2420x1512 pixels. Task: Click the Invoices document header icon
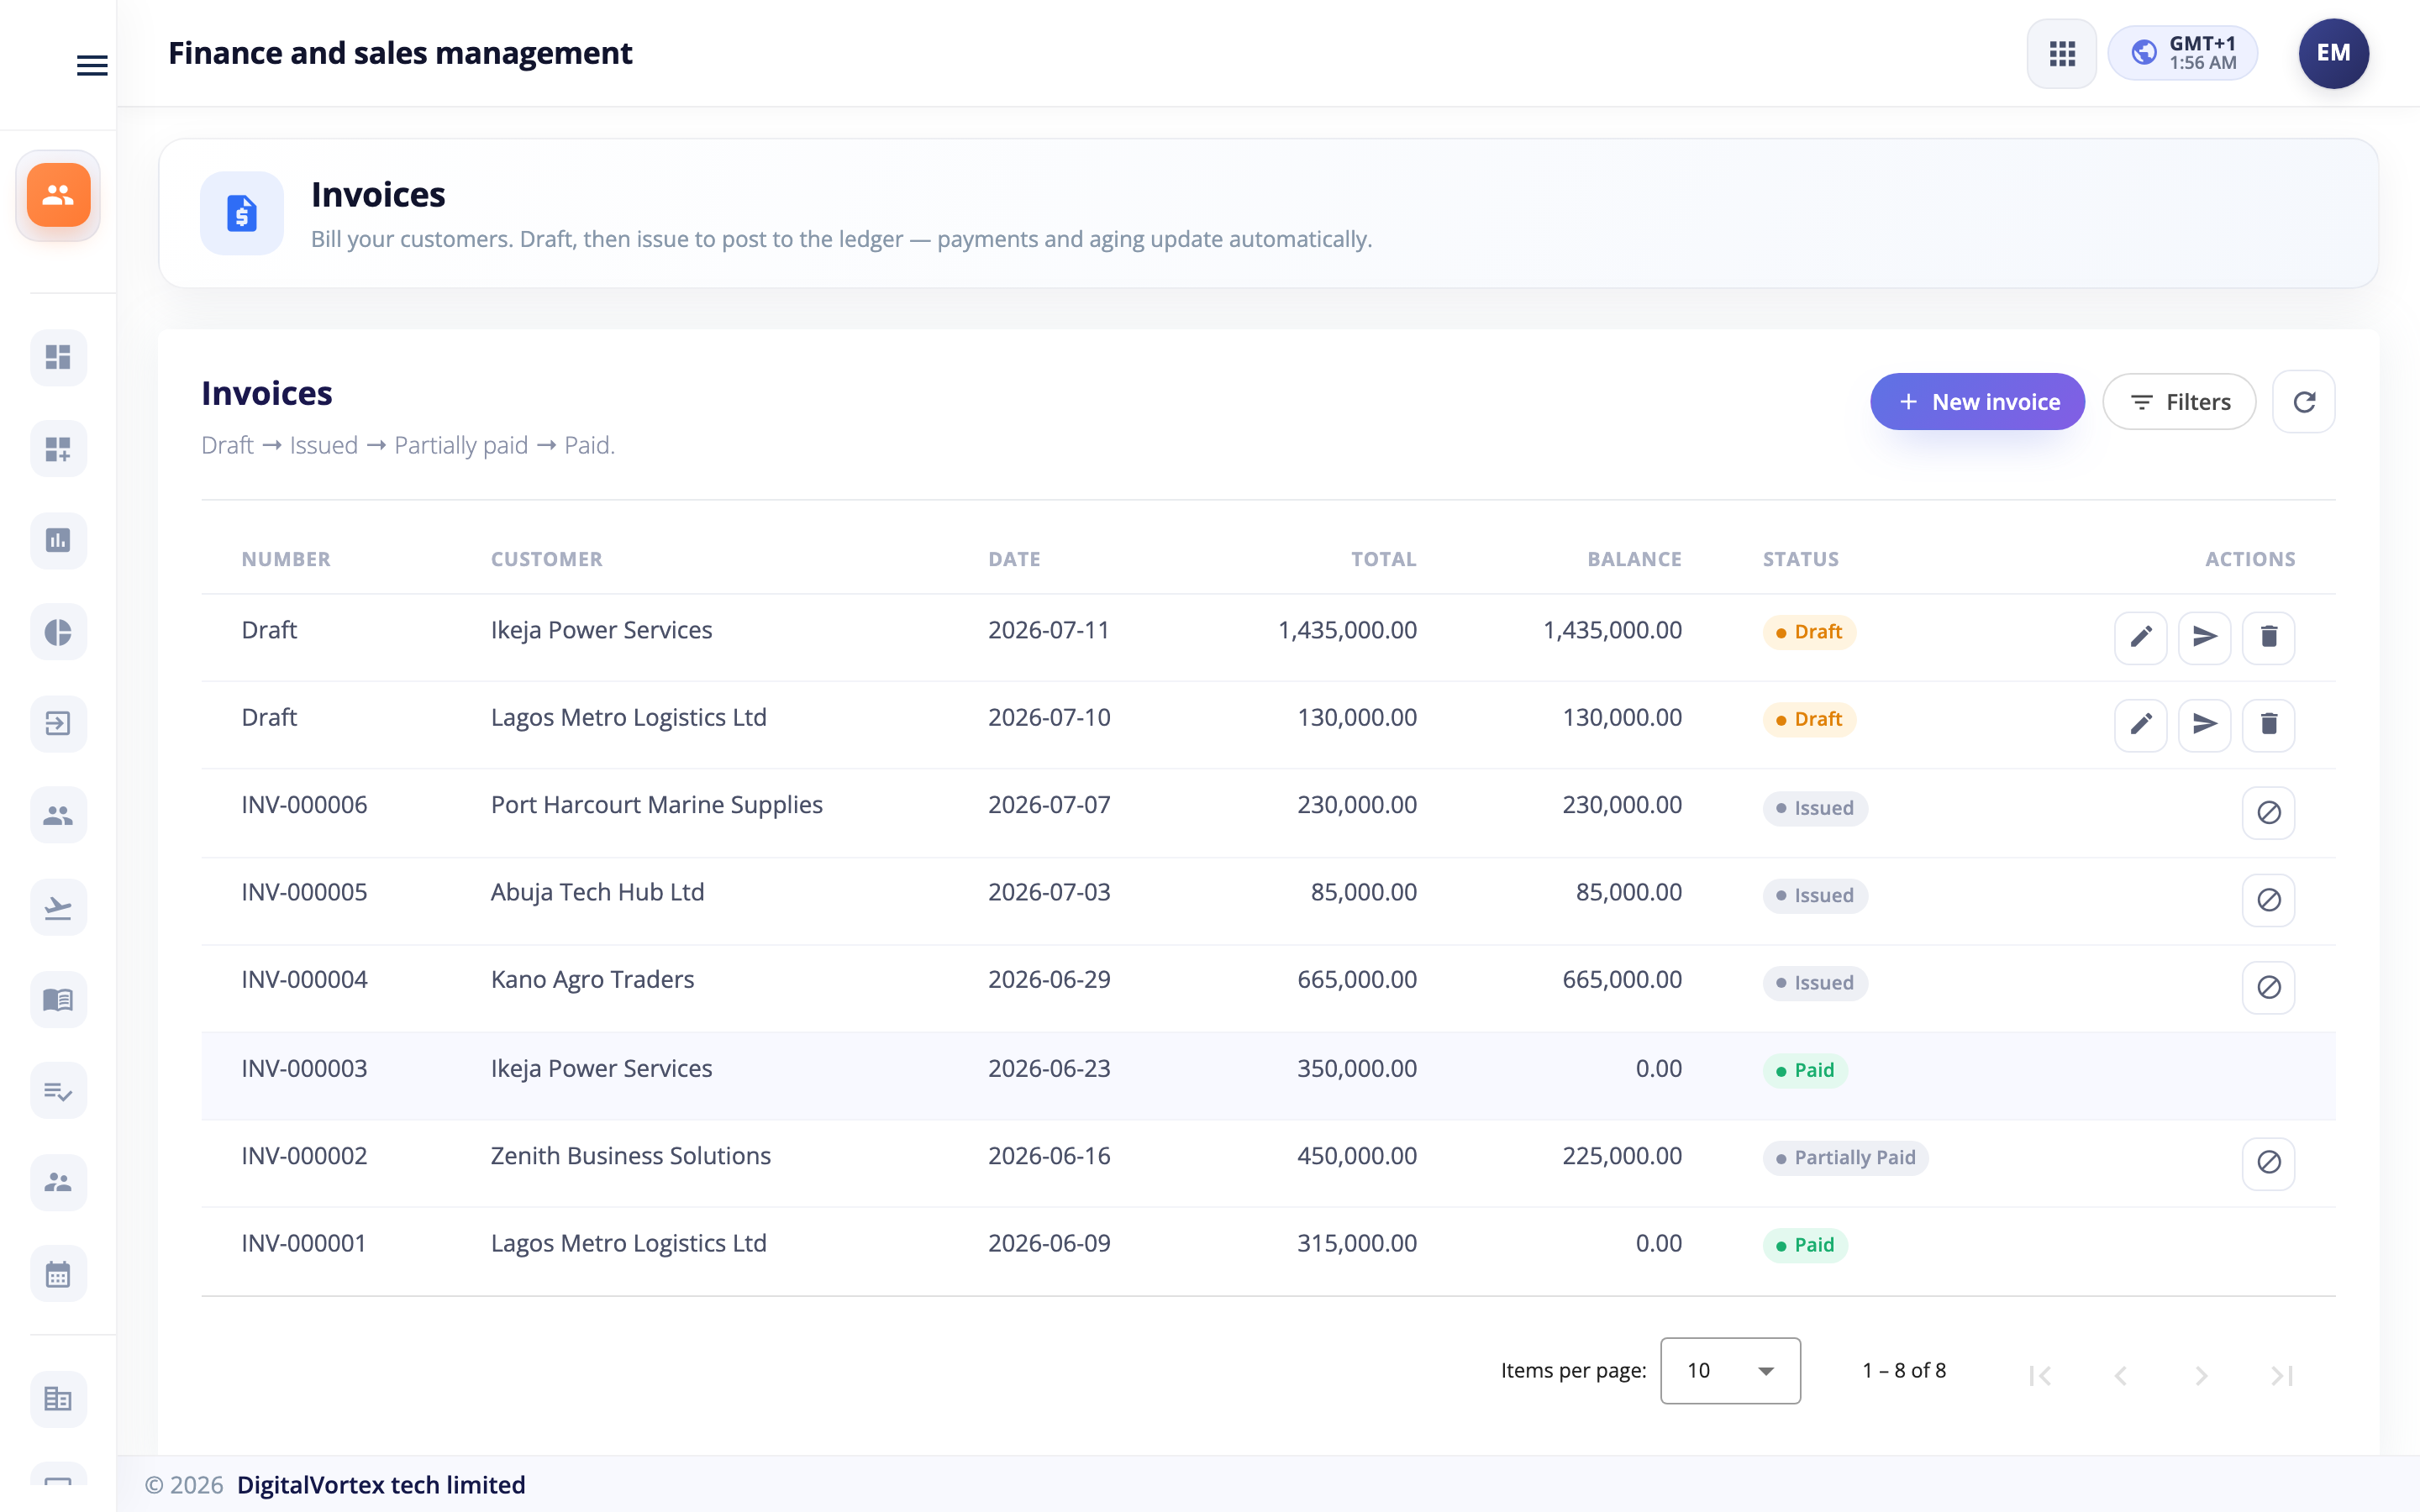242,213
